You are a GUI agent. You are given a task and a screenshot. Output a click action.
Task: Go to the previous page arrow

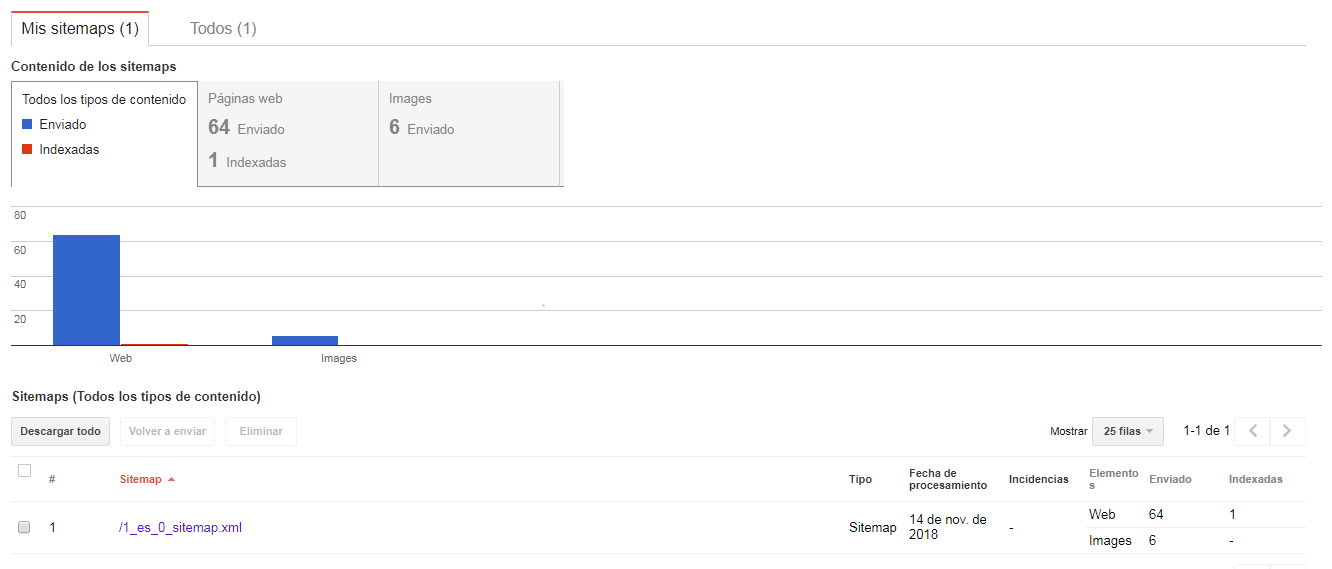point(1252,431)
